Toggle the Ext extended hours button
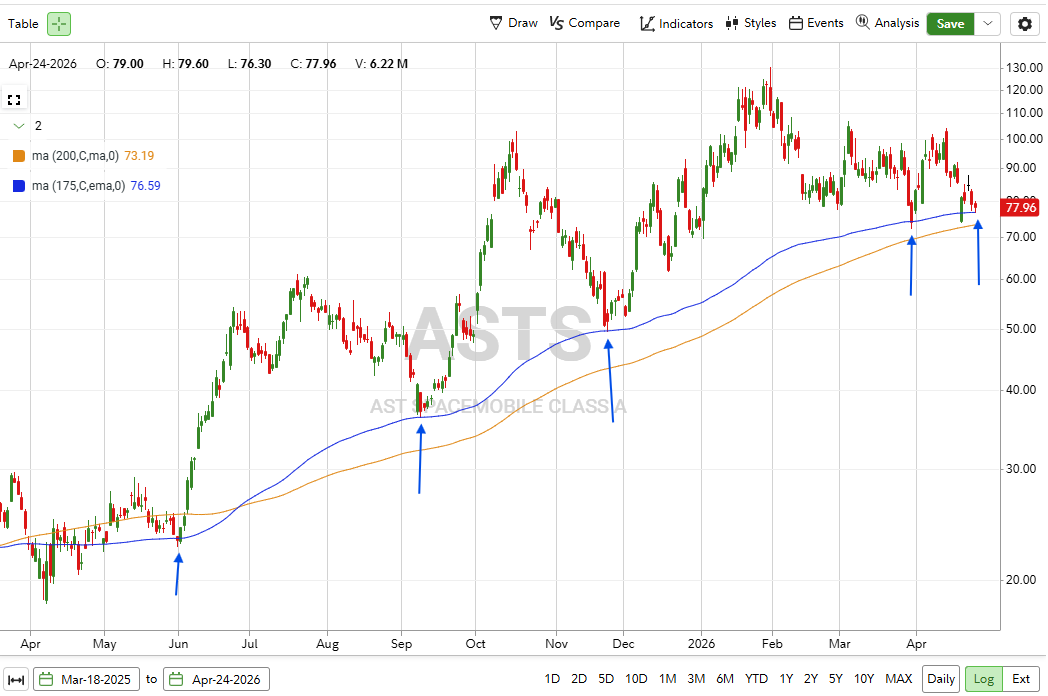This screenshot has height=696, width=1048. [1021, 679]
